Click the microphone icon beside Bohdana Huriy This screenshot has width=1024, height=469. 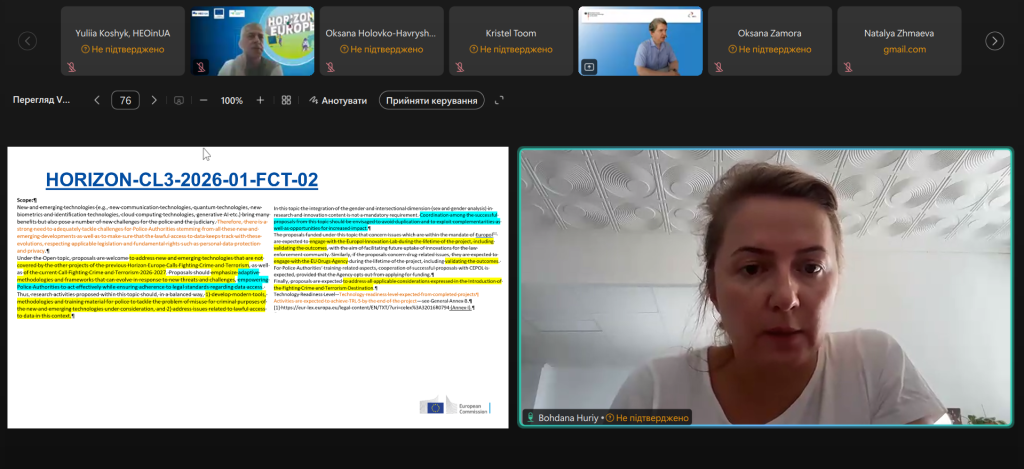[x=530, y=417]
